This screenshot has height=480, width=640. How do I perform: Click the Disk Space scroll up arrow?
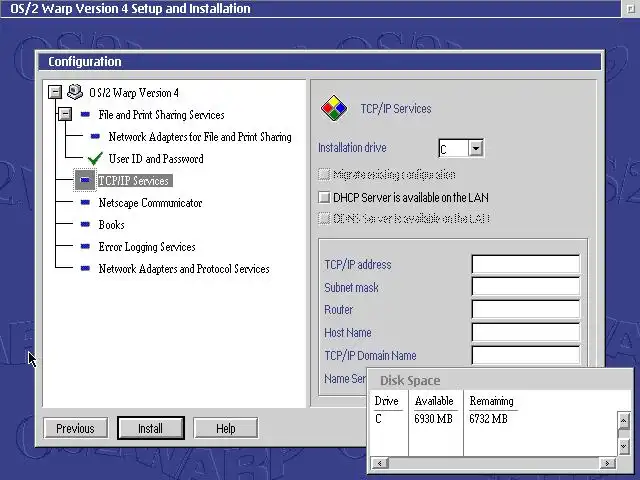pyautogui.click(x=623, y=420)
